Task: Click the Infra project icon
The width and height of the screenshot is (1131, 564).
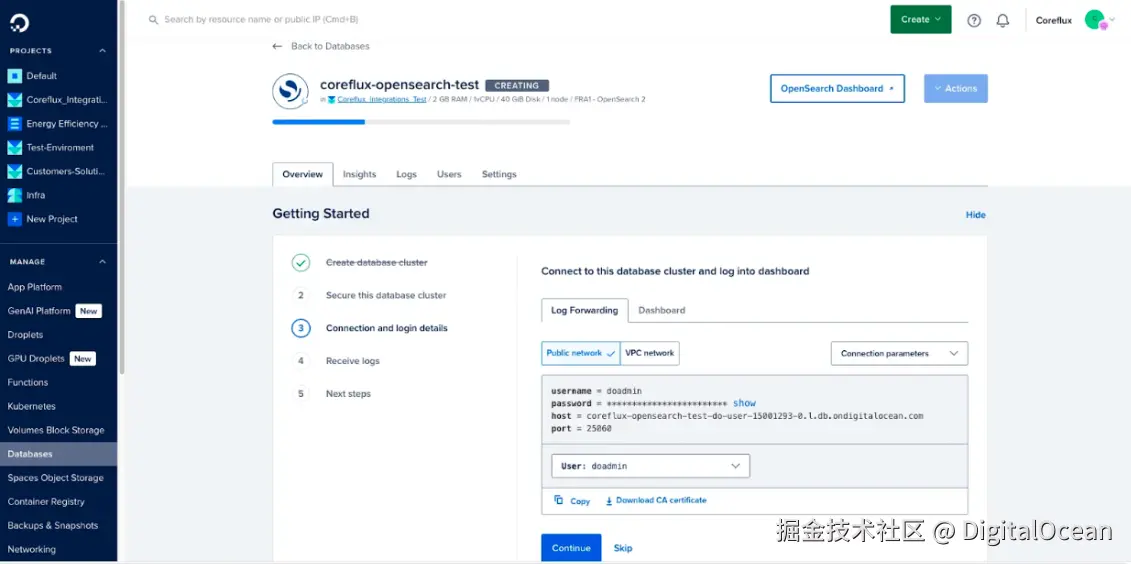Action: (x=14, y=195)
